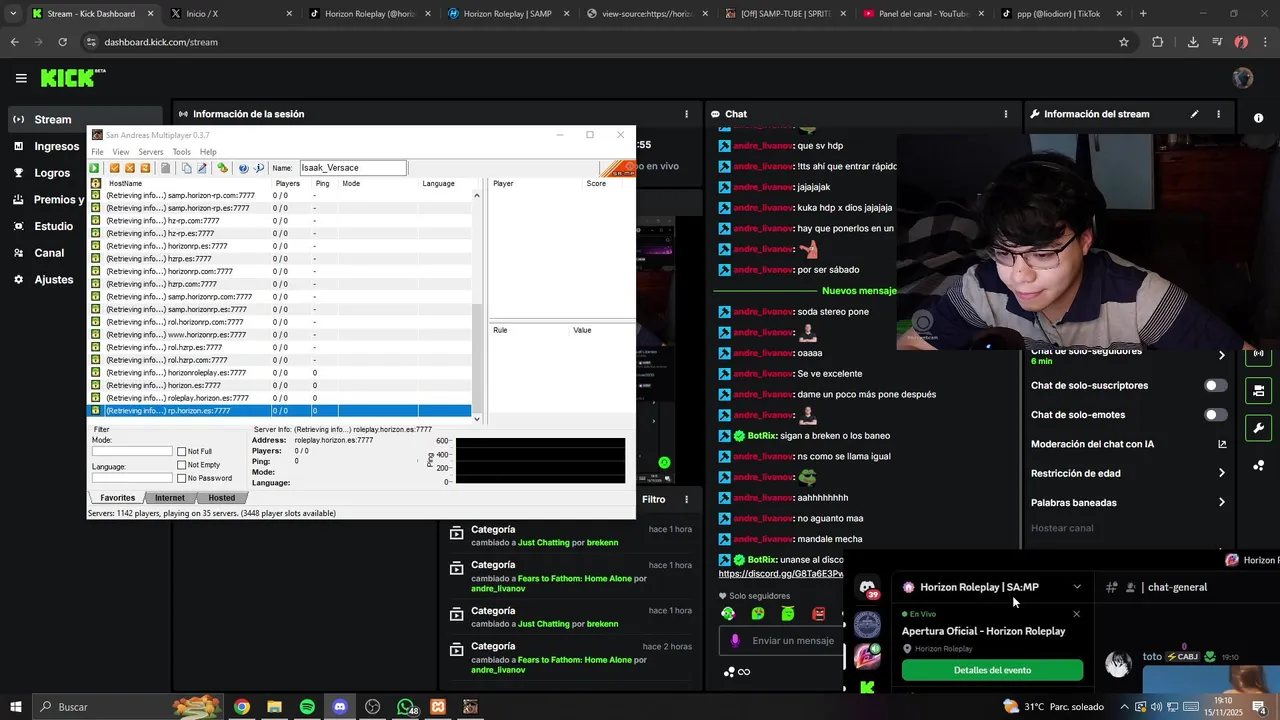The image size is (1280, 720).
Task: Open the Filtro three-dot options menu
Action: click(686, 499)
